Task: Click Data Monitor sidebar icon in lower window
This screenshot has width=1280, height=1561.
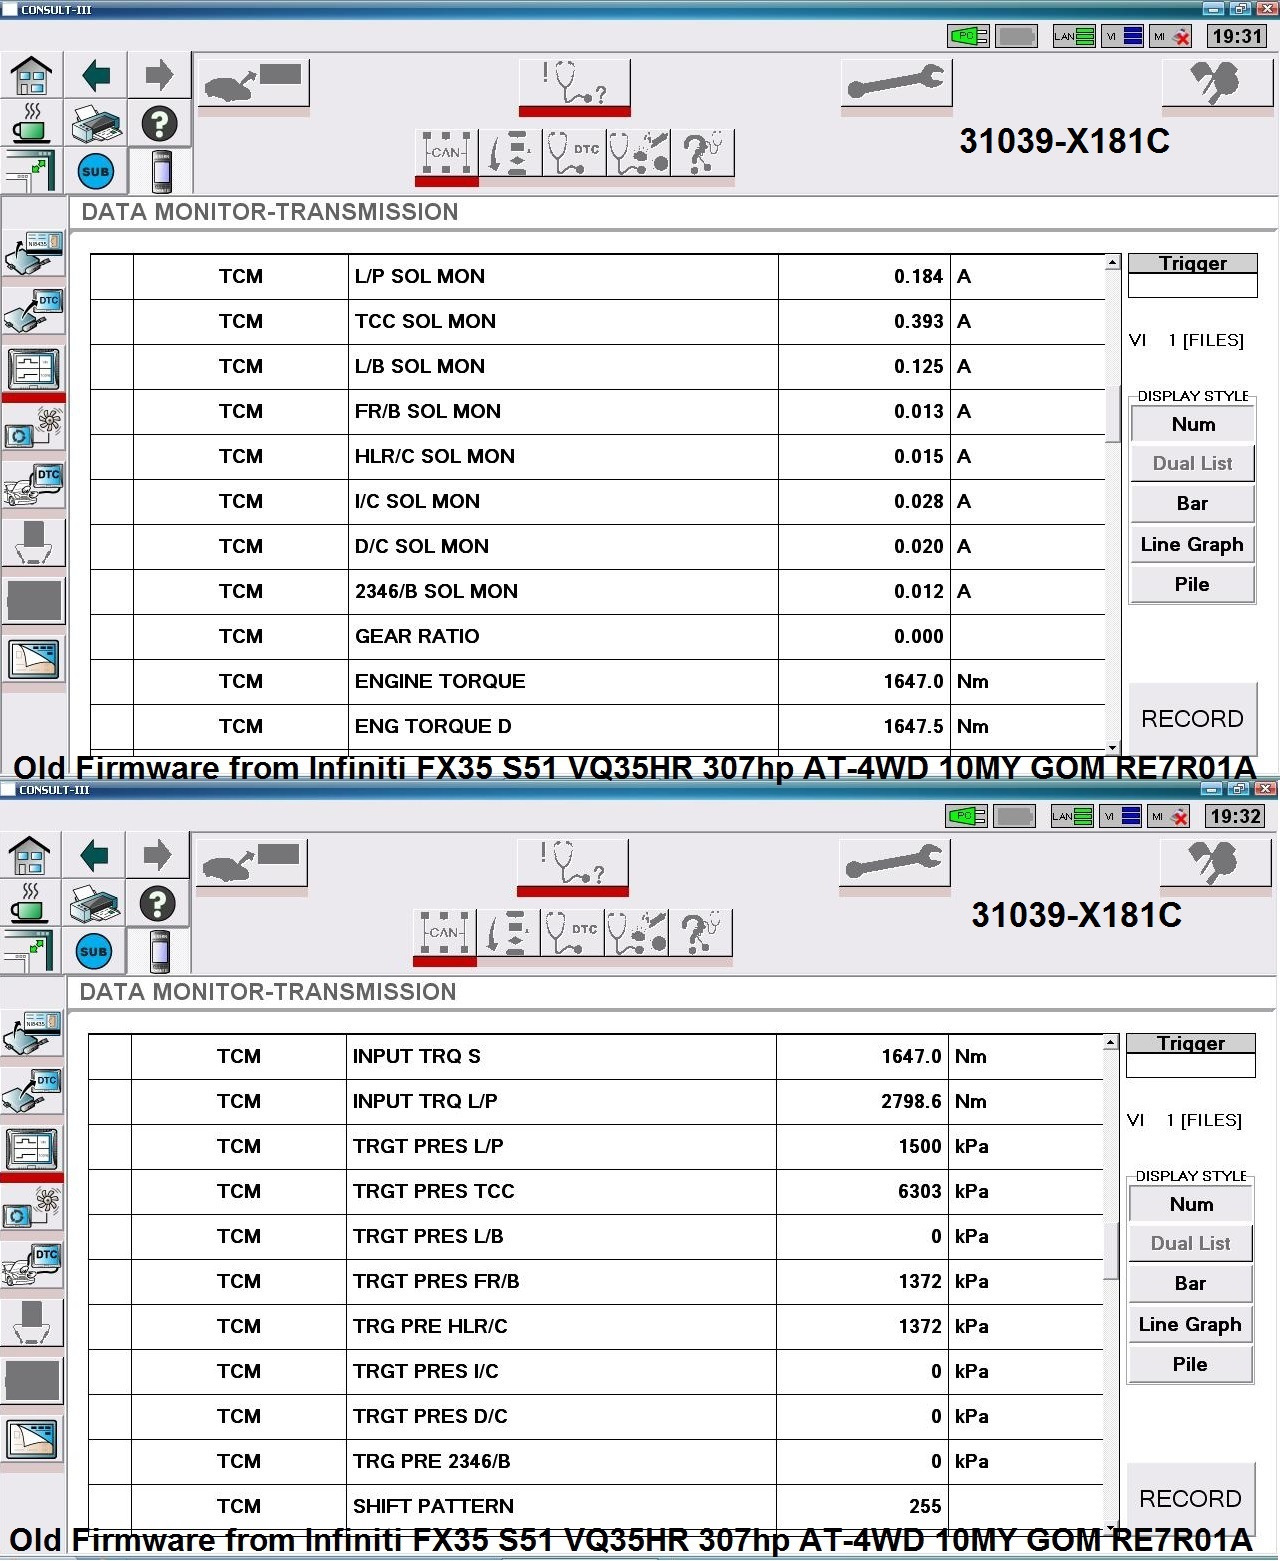Action: pyautogui.click(x=32, y=1149)
